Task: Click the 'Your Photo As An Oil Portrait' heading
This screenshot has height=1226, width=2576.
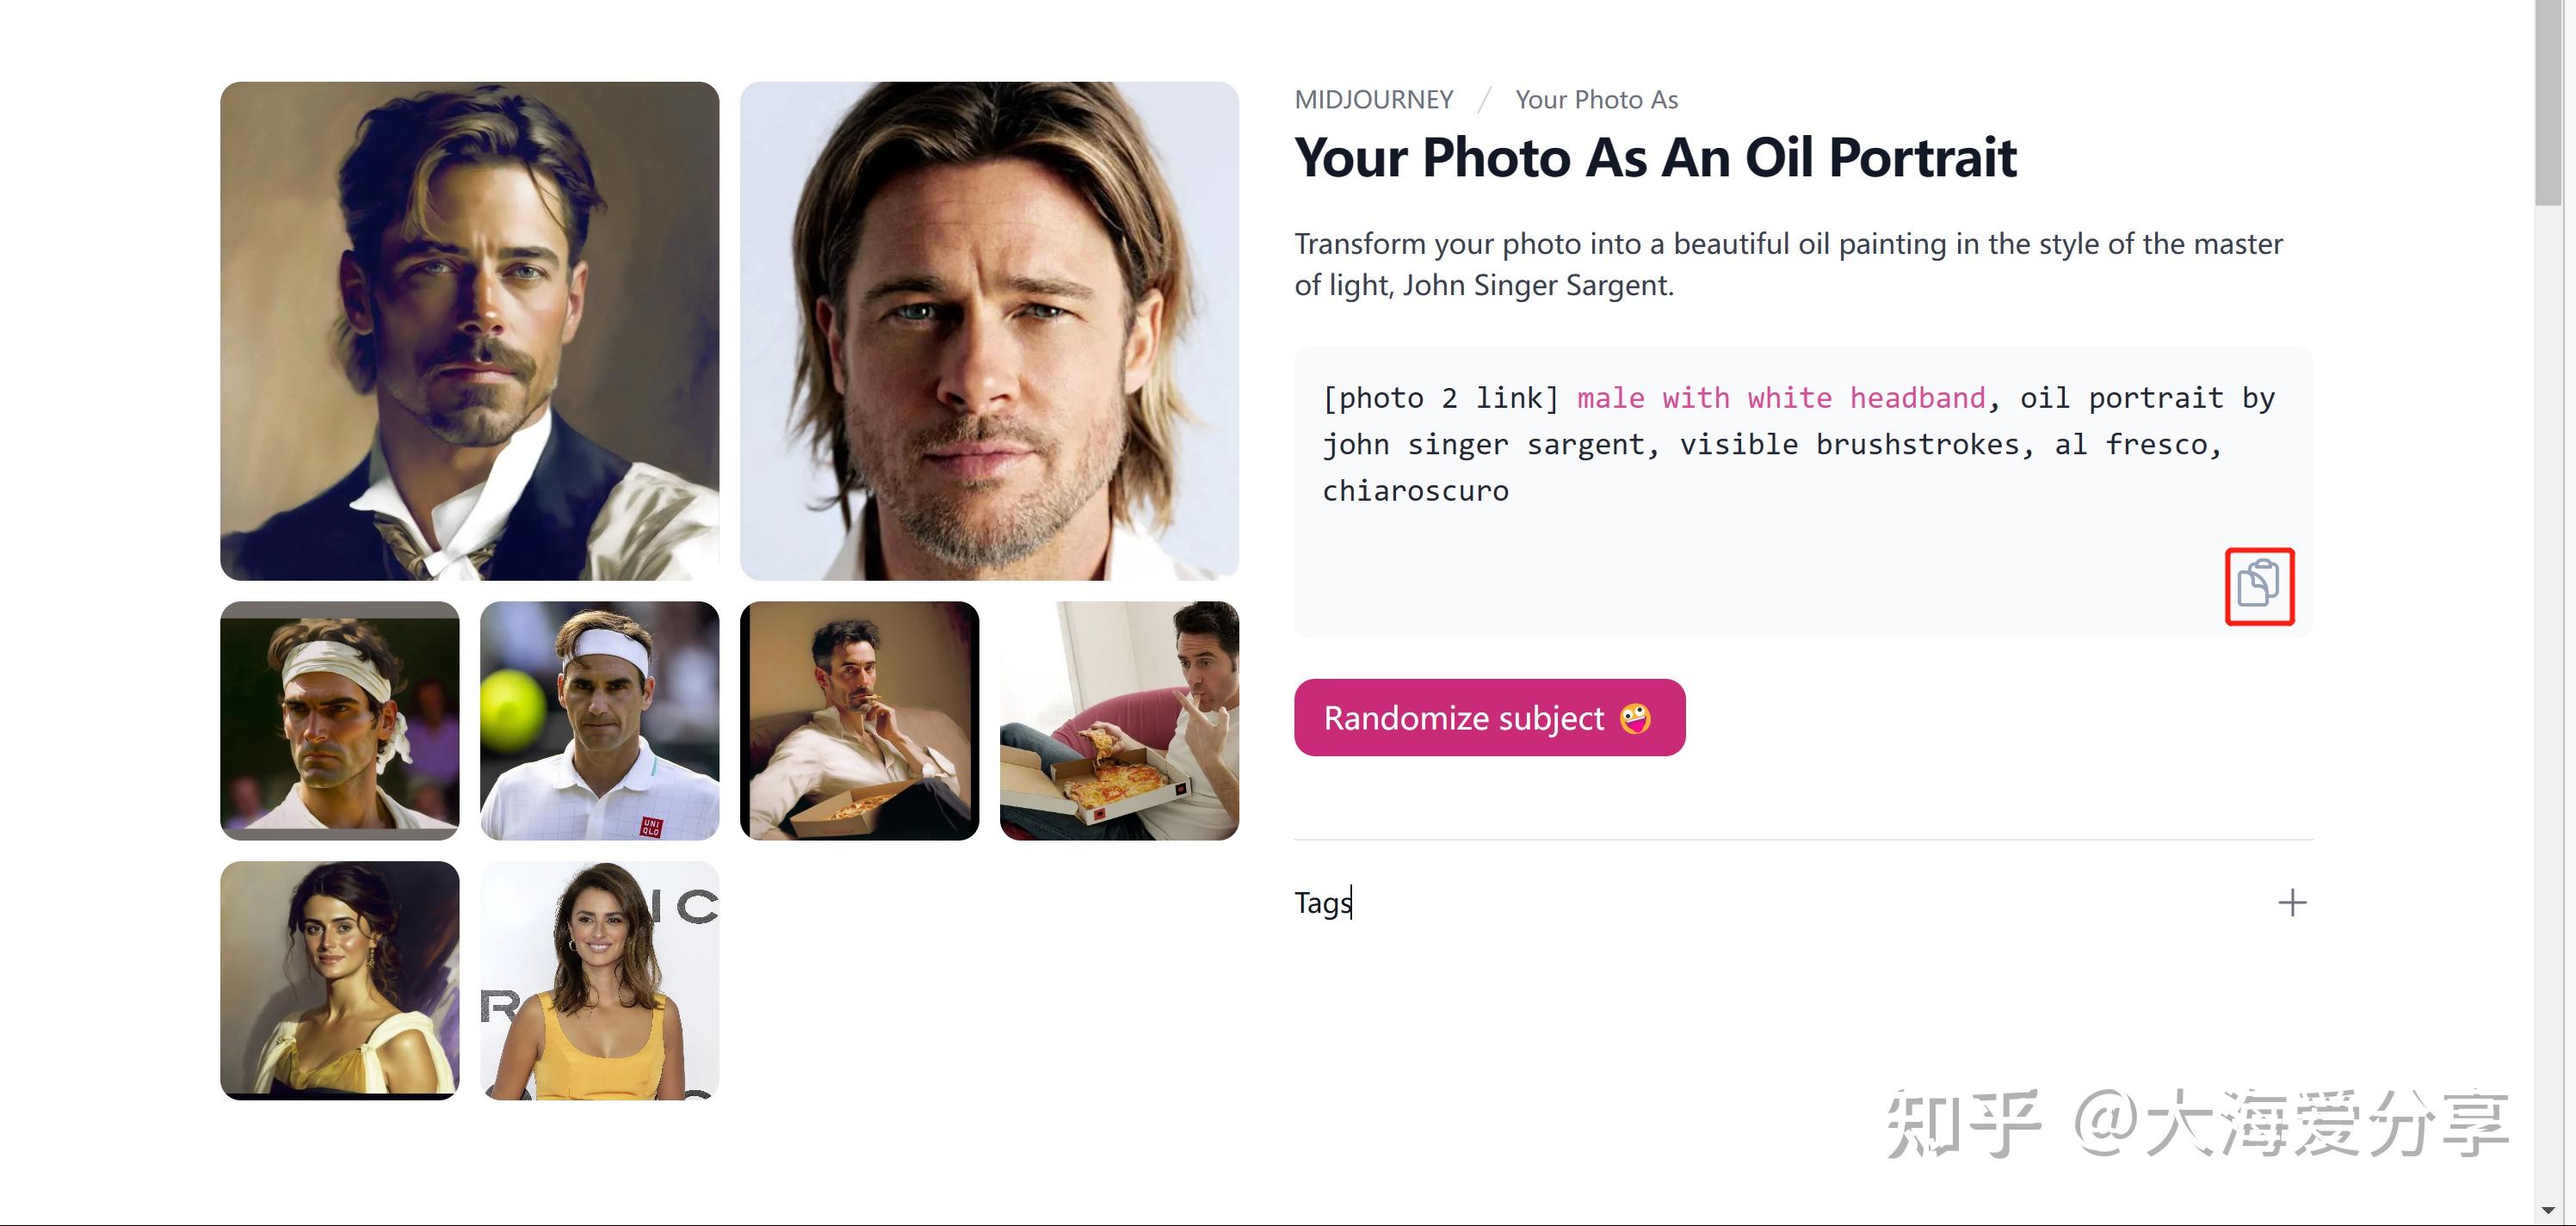Action: [x=1655, y=158]
